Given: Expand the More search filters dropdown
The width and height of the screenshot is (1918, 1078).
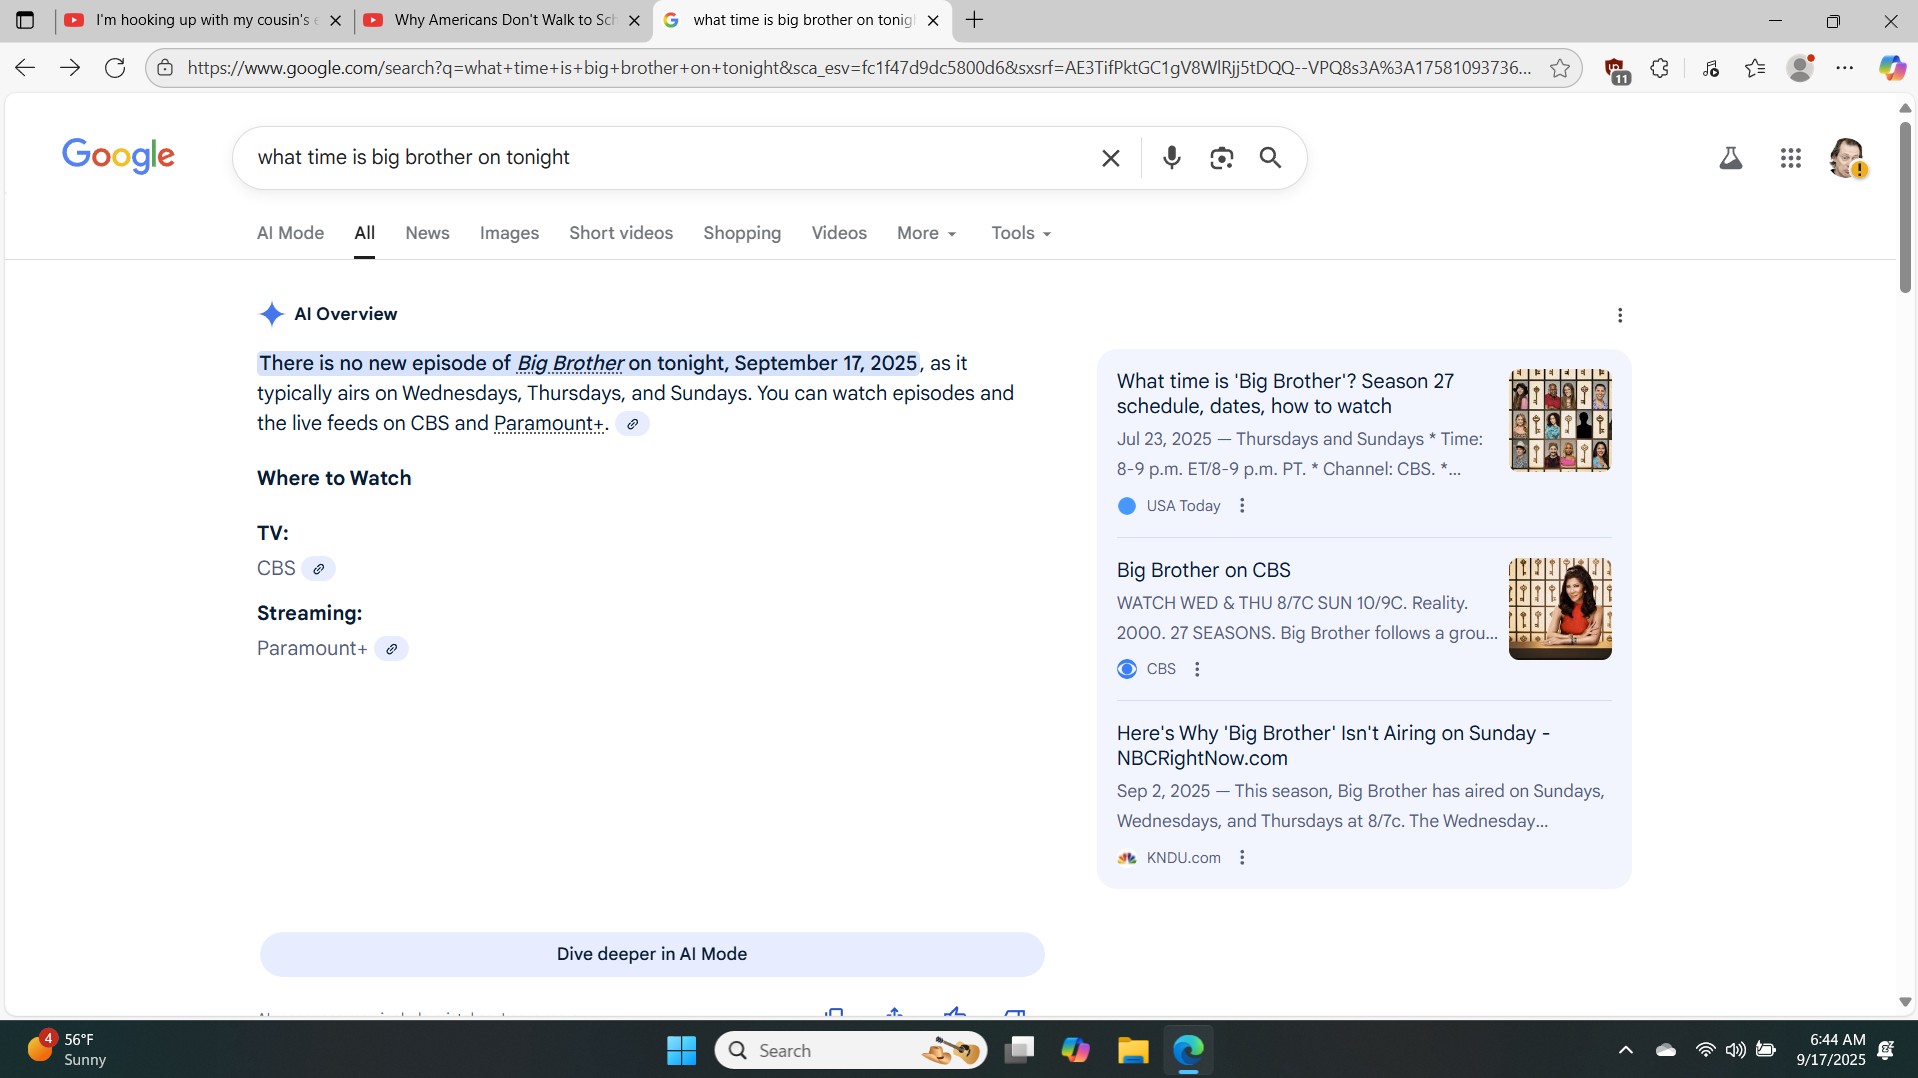Looking at the screenshot, I should [x=926, y=233].
